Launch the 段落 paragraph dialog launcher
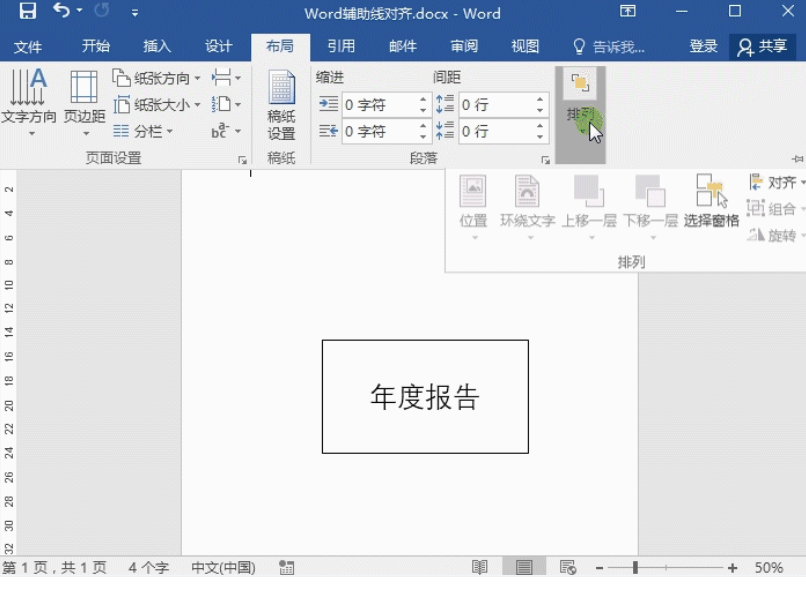Viewport: 806px width, 589px height. pos(545,160)
